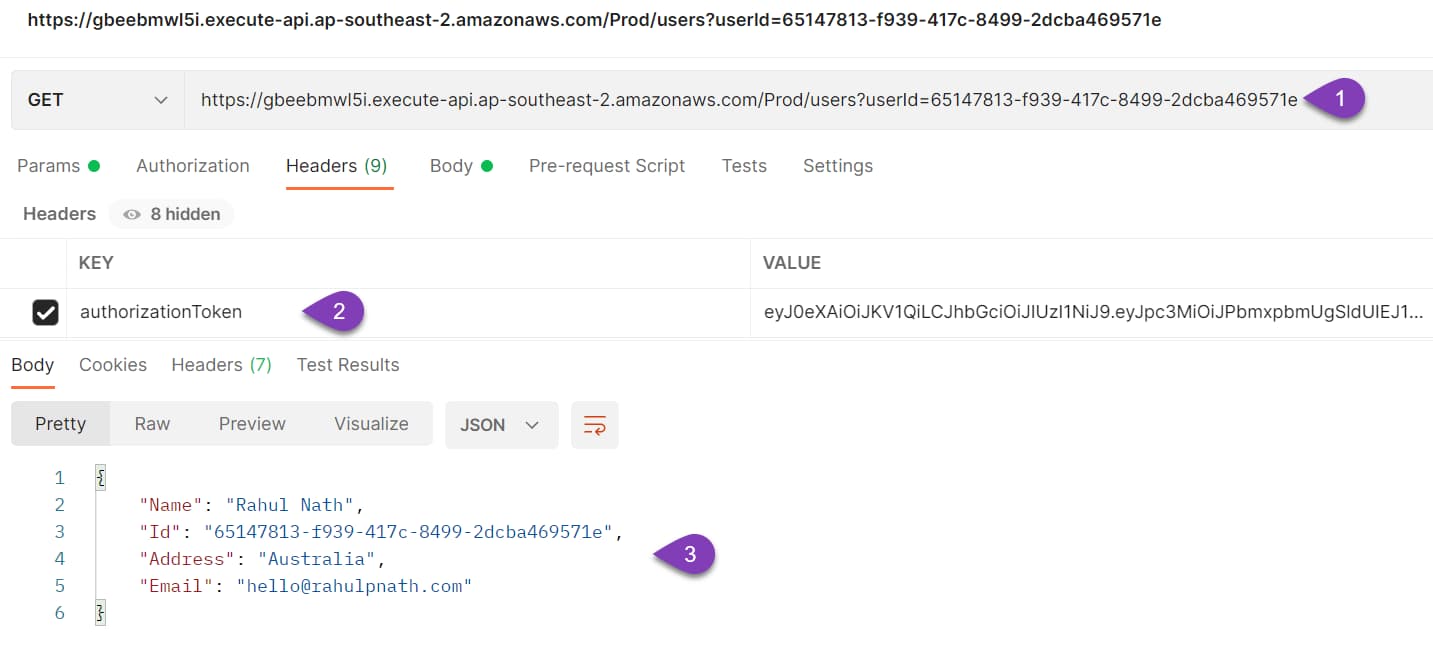View the Test Results tab
Image resolution: width=1433 pixels, height=647 pixels.
(347, 364)
